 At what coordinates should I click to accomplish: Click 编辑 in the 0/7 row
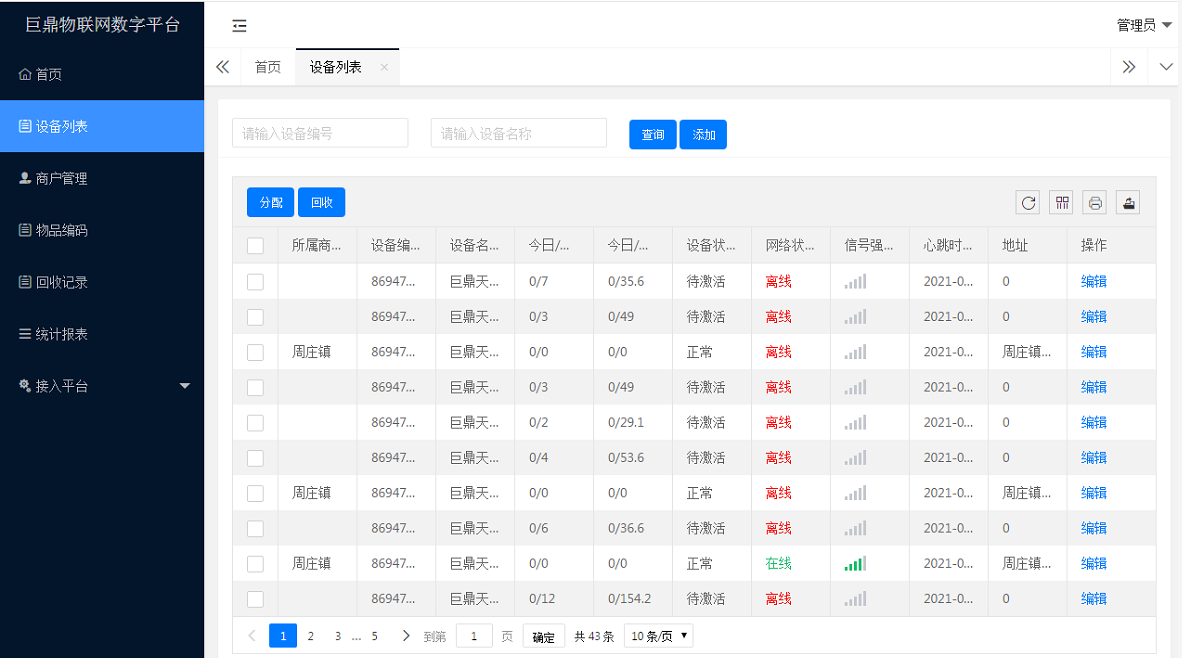click(x=1094, y=281)
